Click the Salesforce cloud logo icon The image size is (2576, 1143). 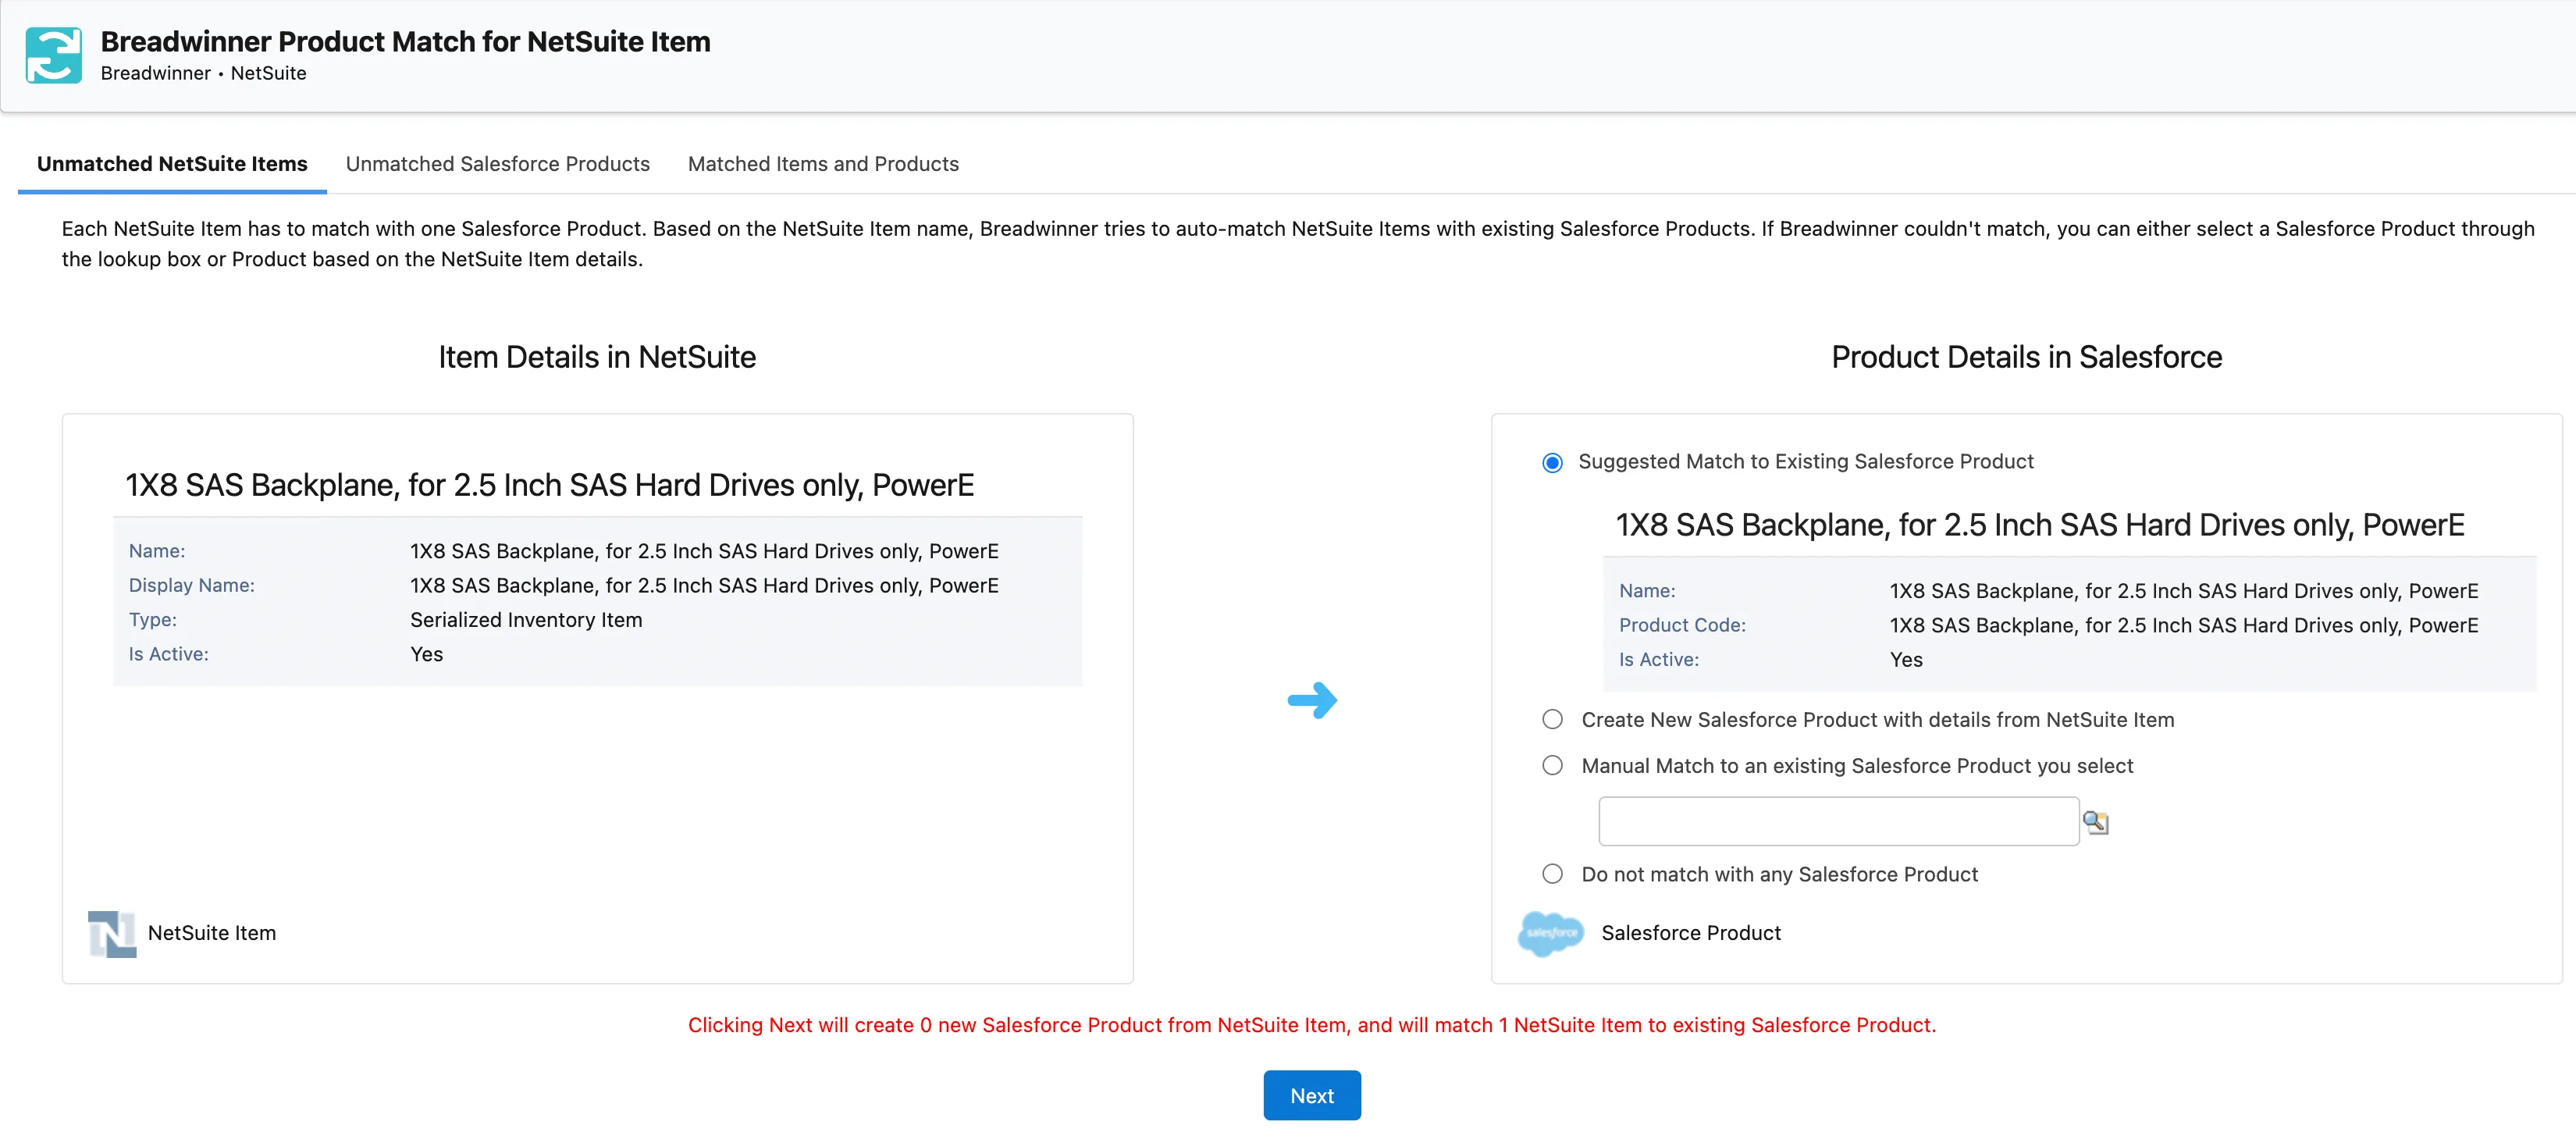1550,933
